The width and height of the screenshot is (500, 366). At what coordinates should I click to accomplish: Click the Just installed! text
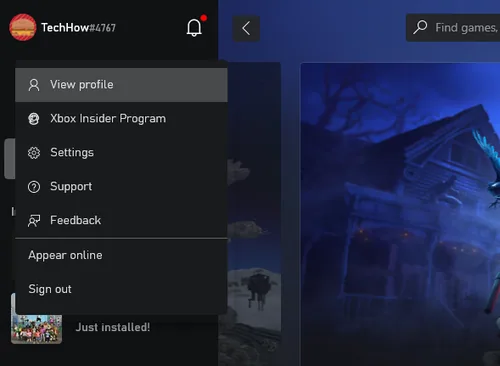point(113,327)
